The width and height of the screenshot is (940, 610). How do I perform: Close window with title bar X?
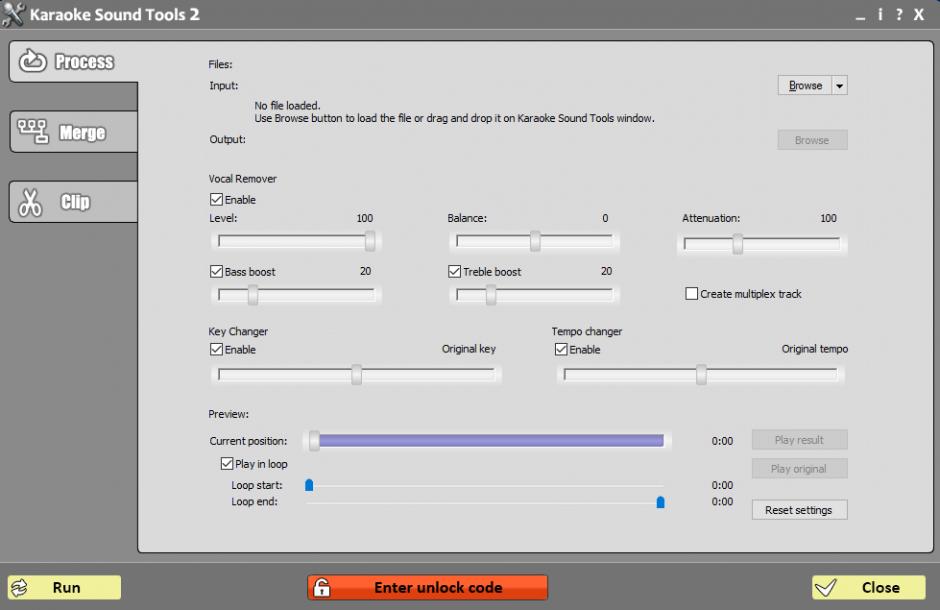(918, 14)
